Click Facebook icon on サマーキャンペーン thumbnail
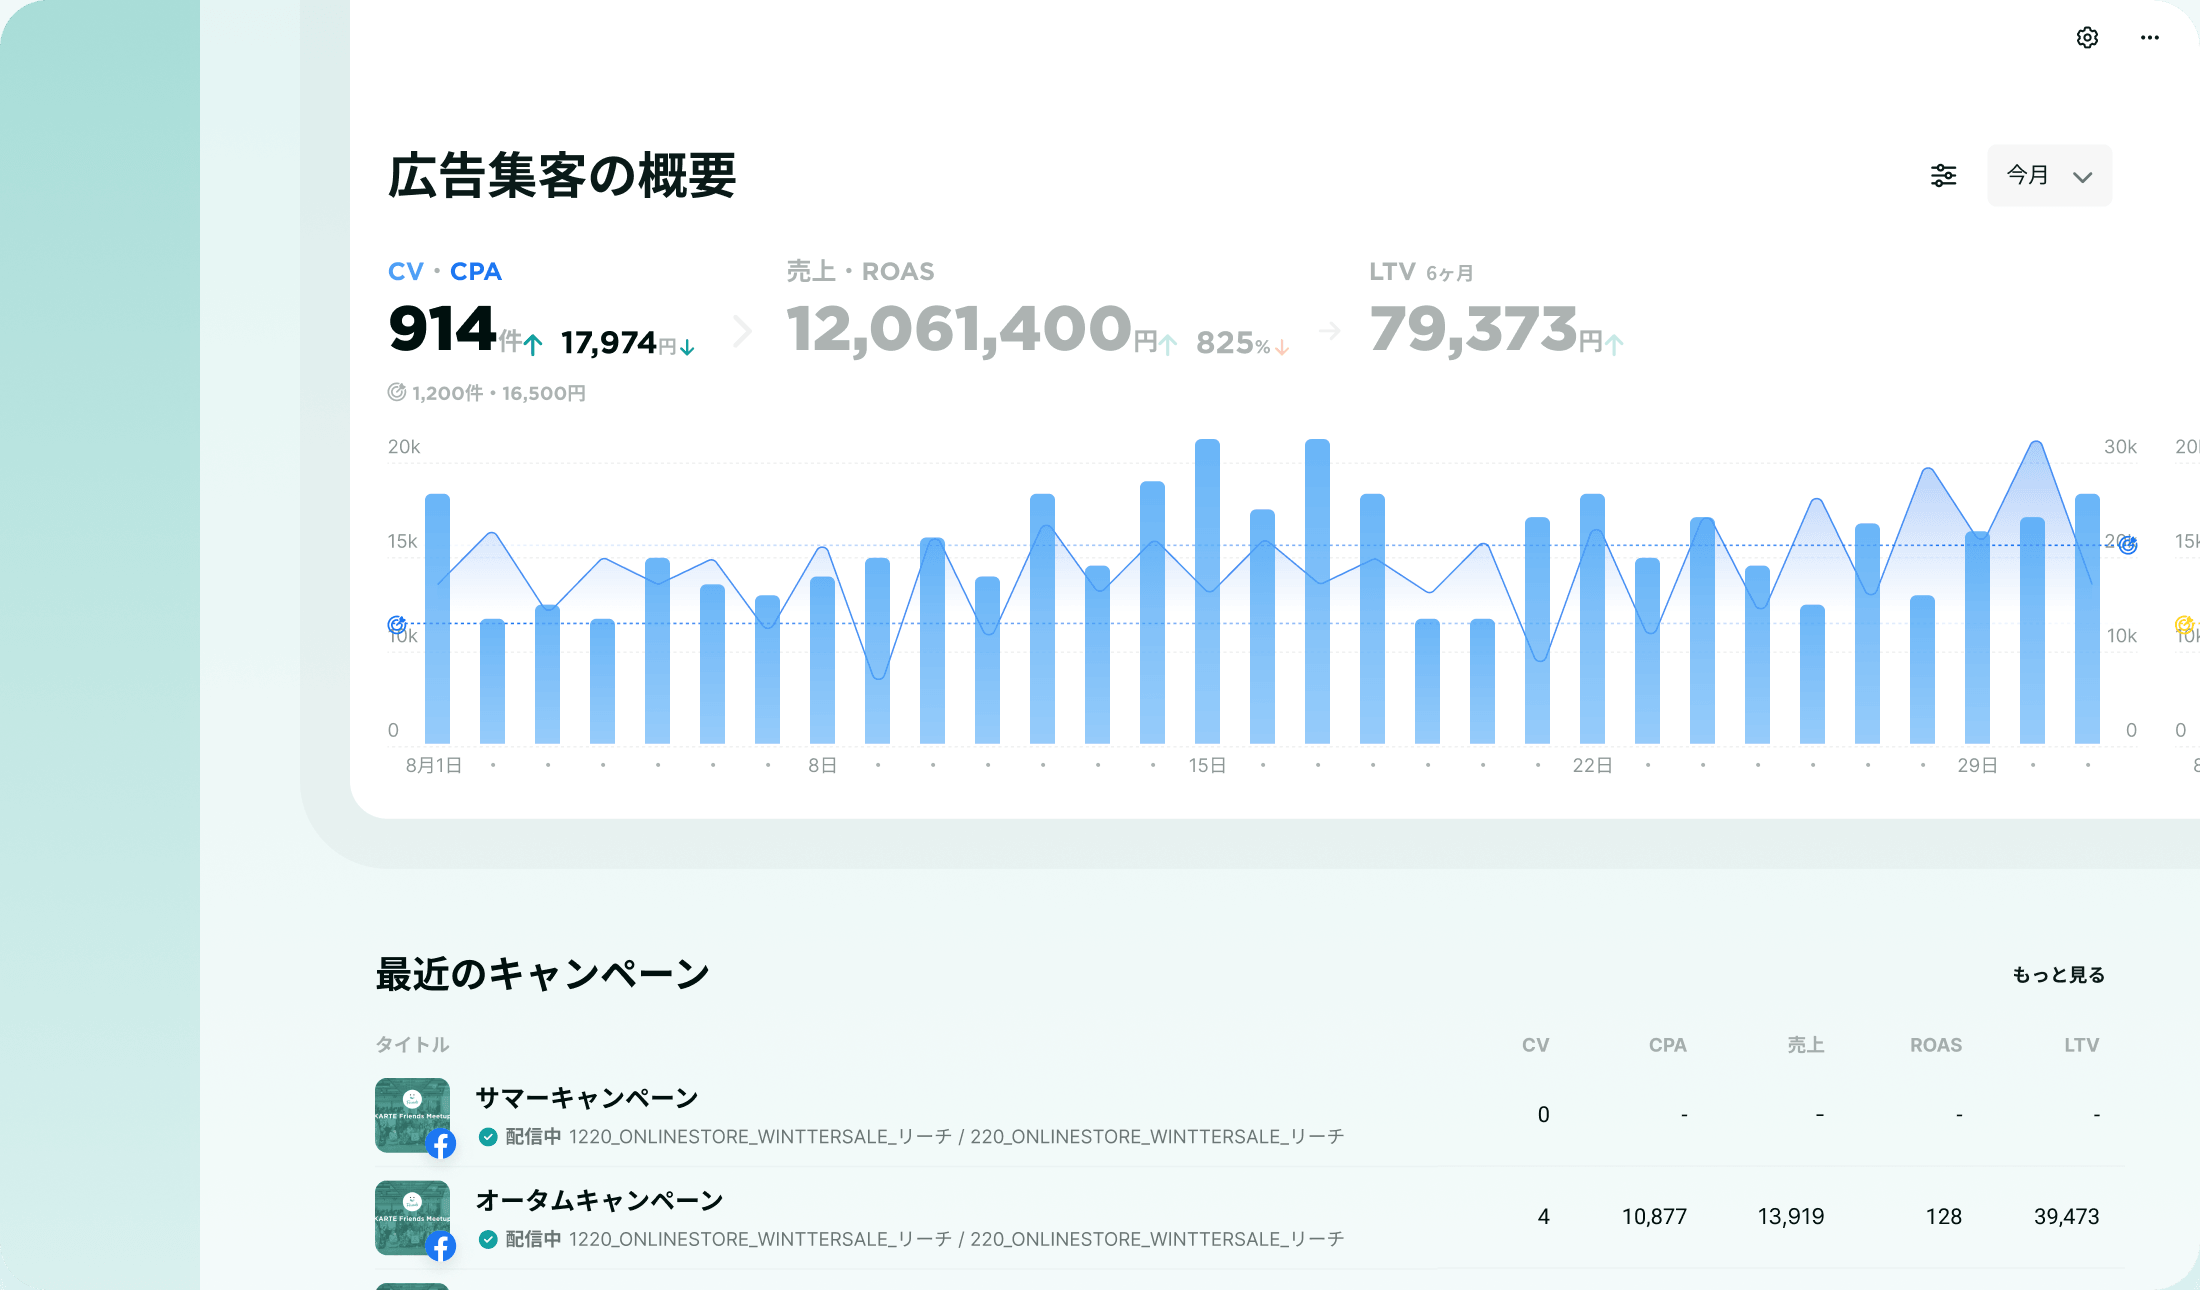The image size is (2200, 1290). click(x=441, y=1143)
